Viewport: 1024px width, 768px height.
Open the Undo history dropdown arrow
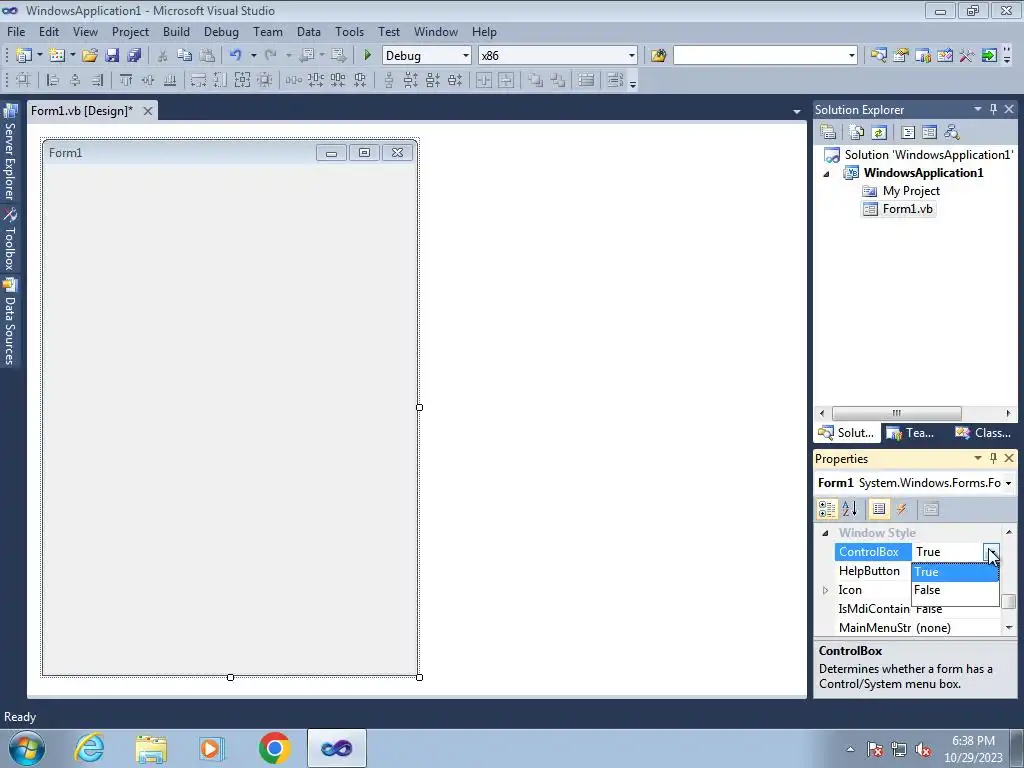click(x=253, y=56)
